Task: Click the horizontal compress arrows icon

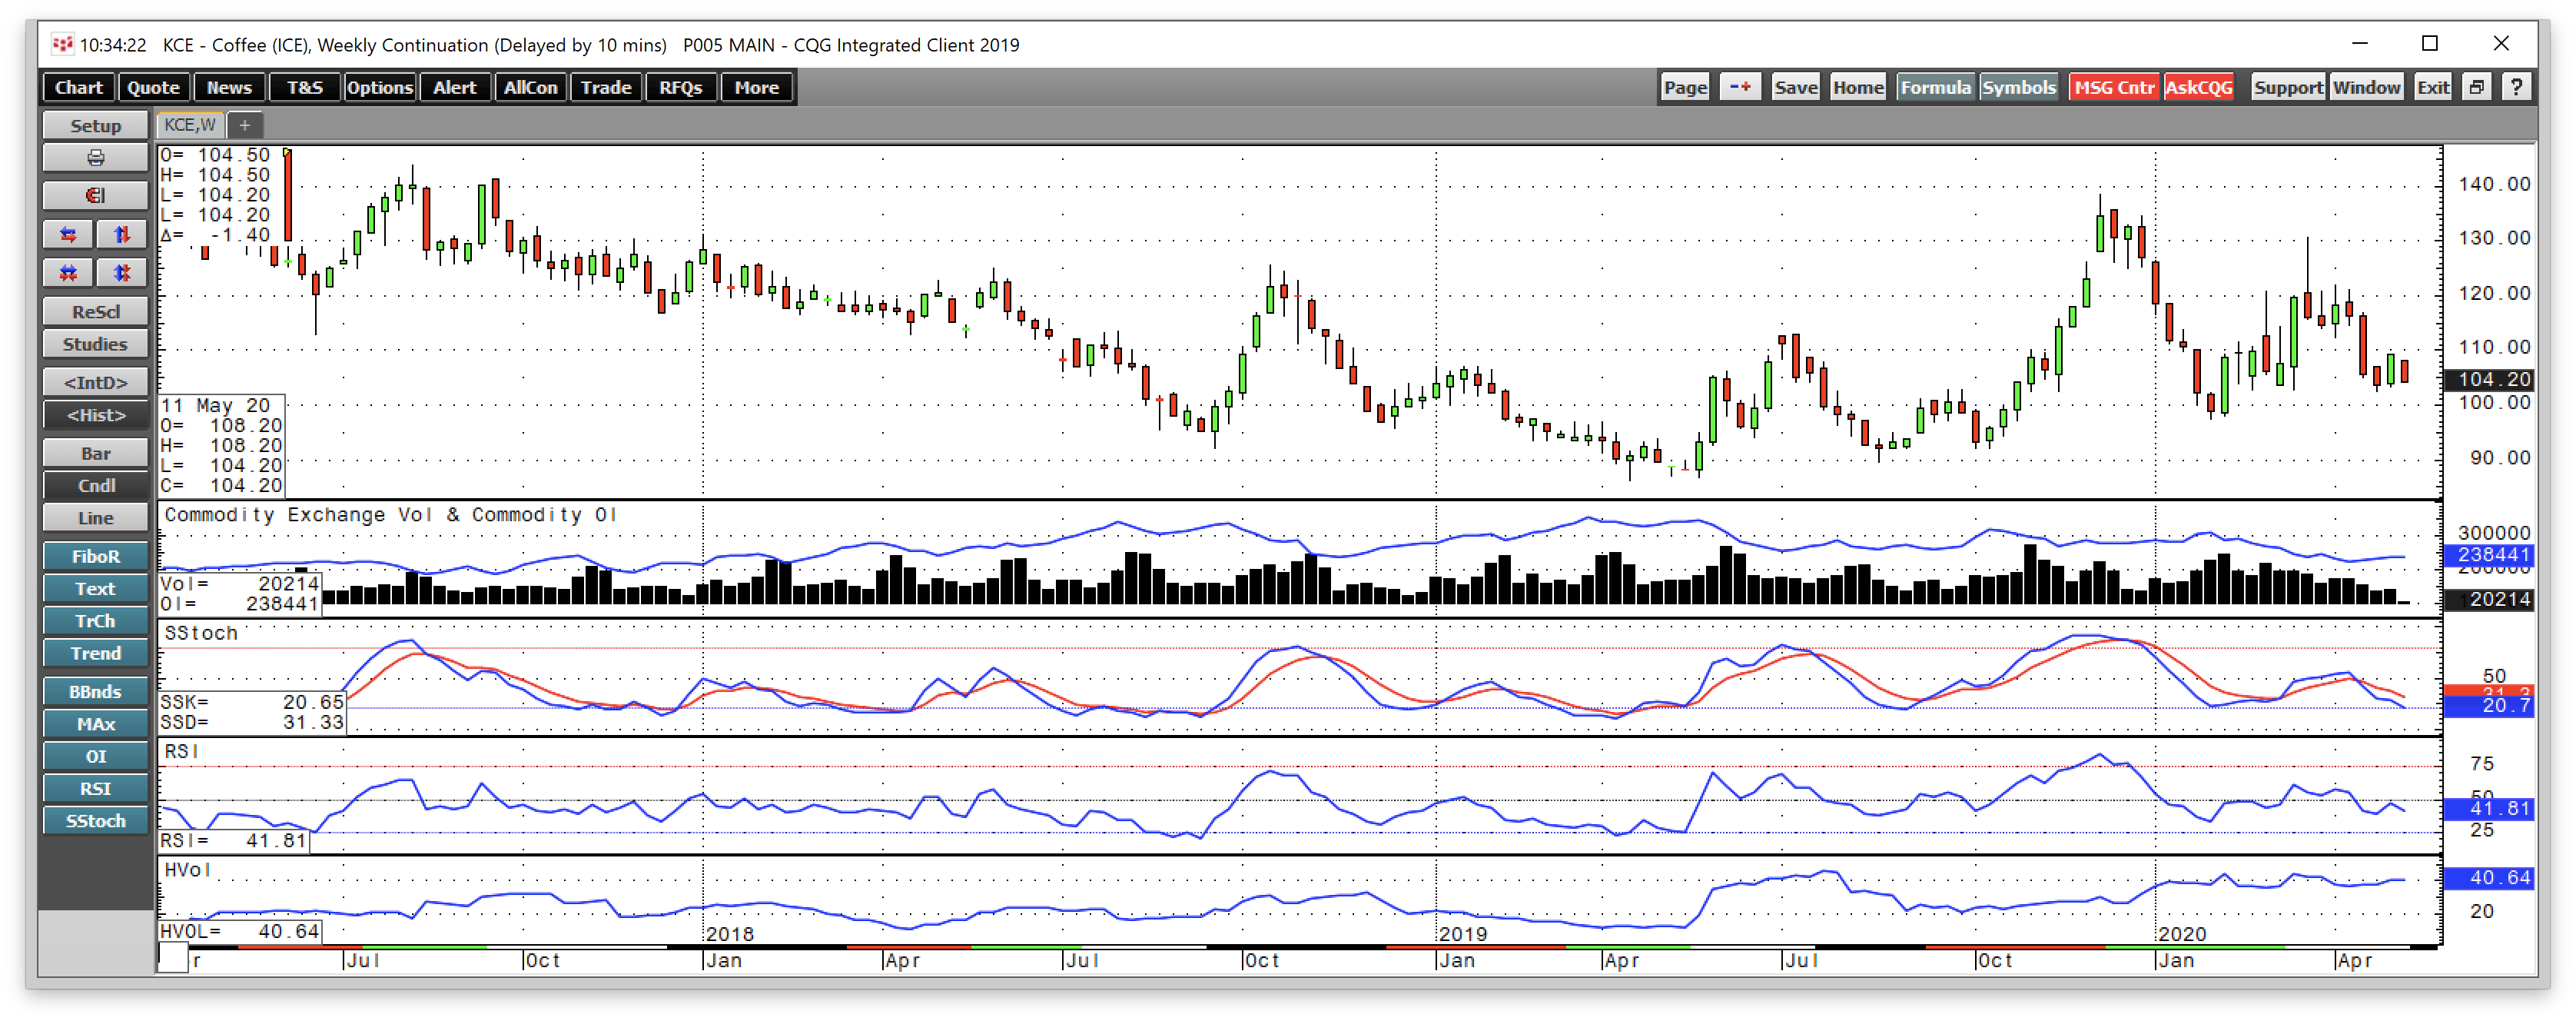Action: (x=68, y=273)
